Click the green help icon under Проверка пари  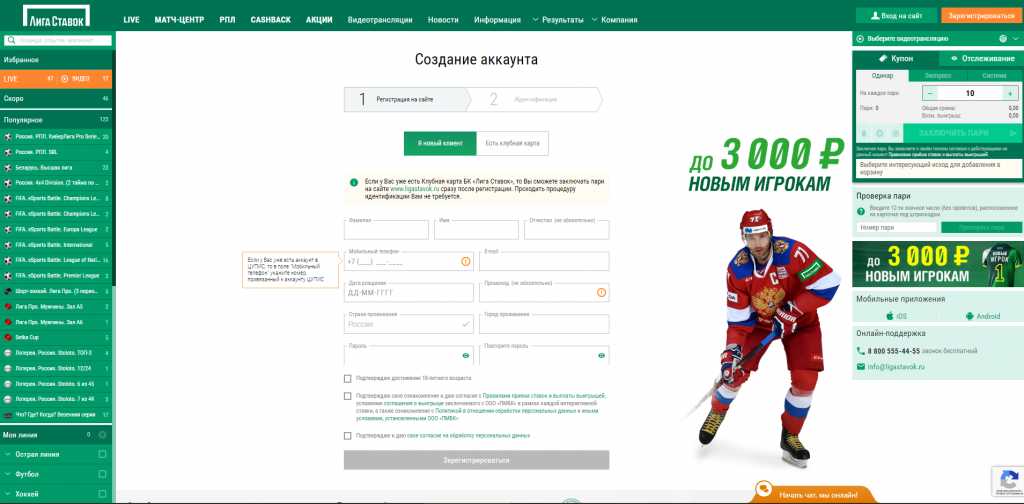pyautogui.click(x=860, y=210)
